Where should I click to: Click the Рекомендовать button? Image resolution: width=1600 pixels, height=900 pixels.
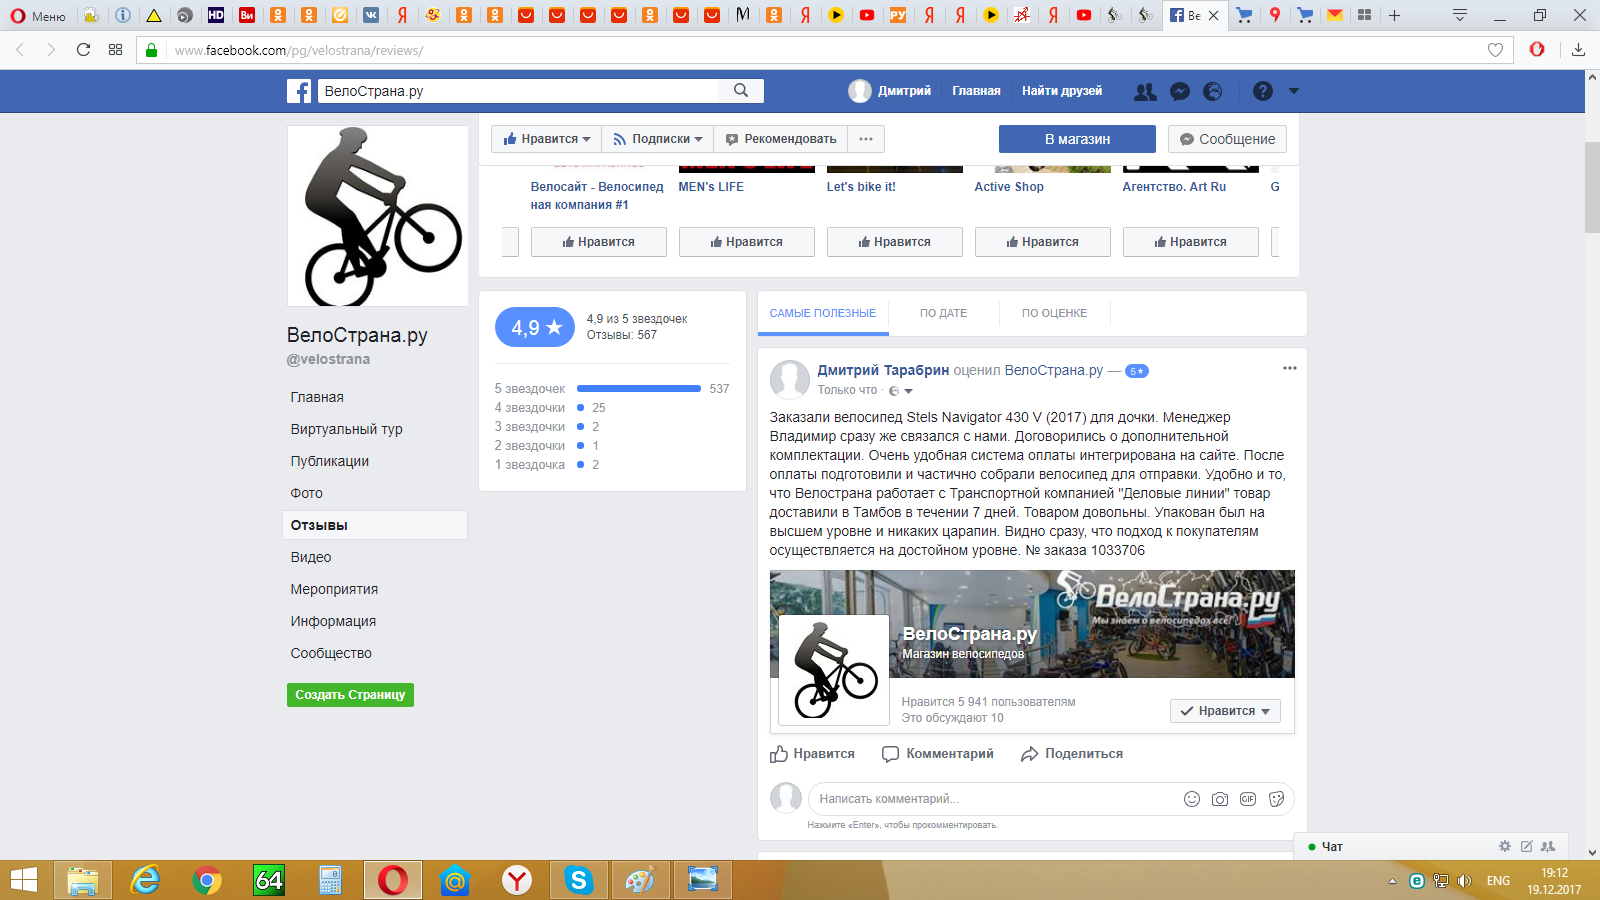[781, 139]
